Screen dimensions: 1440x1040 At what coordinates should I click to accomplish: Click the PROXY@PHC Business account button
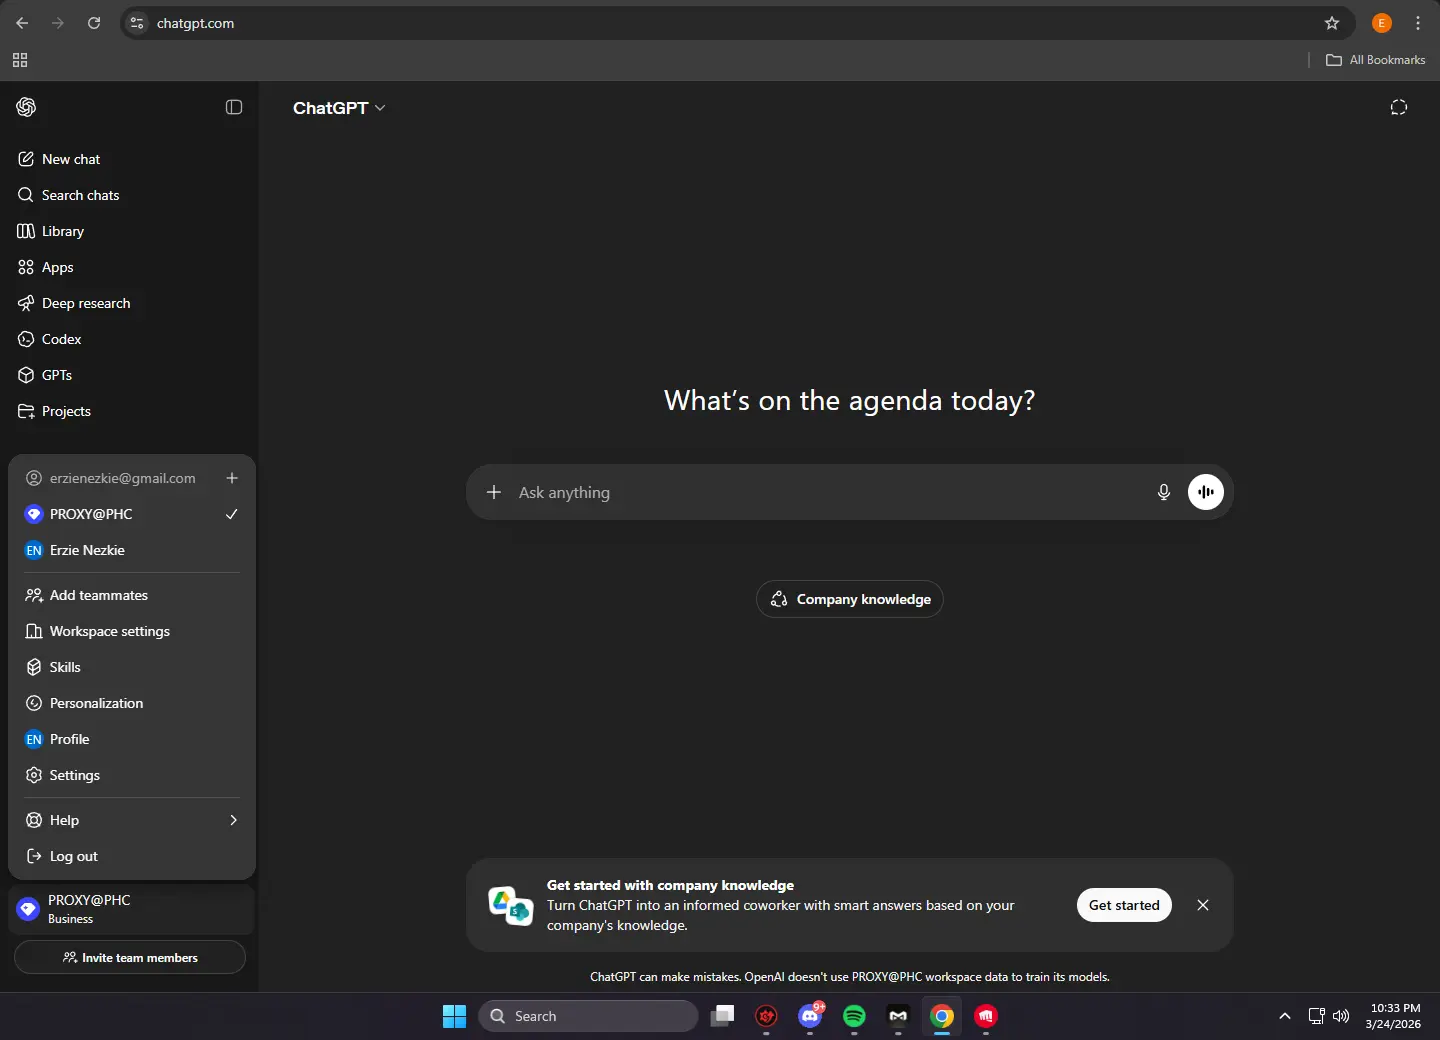pos(131,909)
